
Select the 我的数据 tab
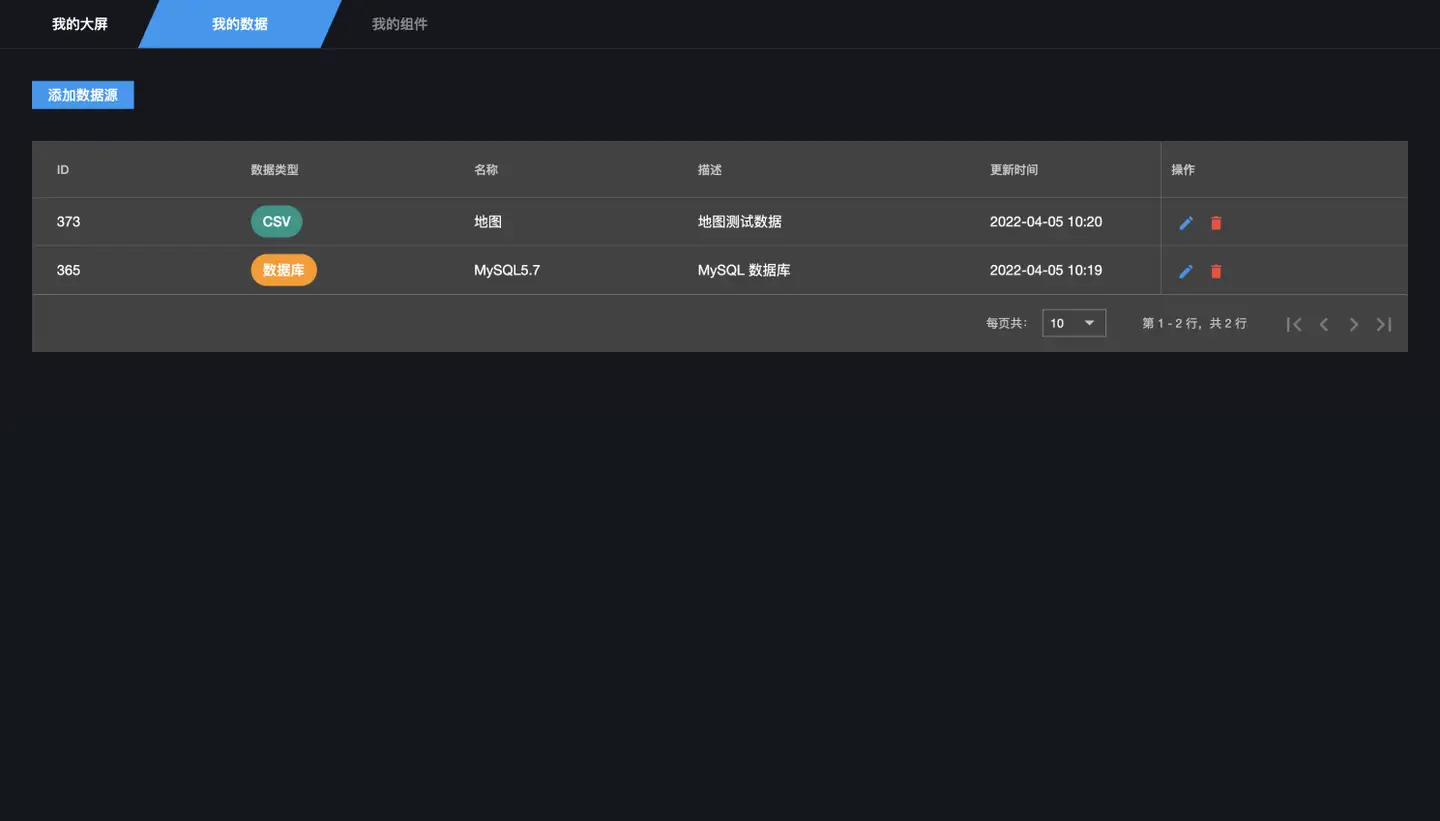point(240,24)
